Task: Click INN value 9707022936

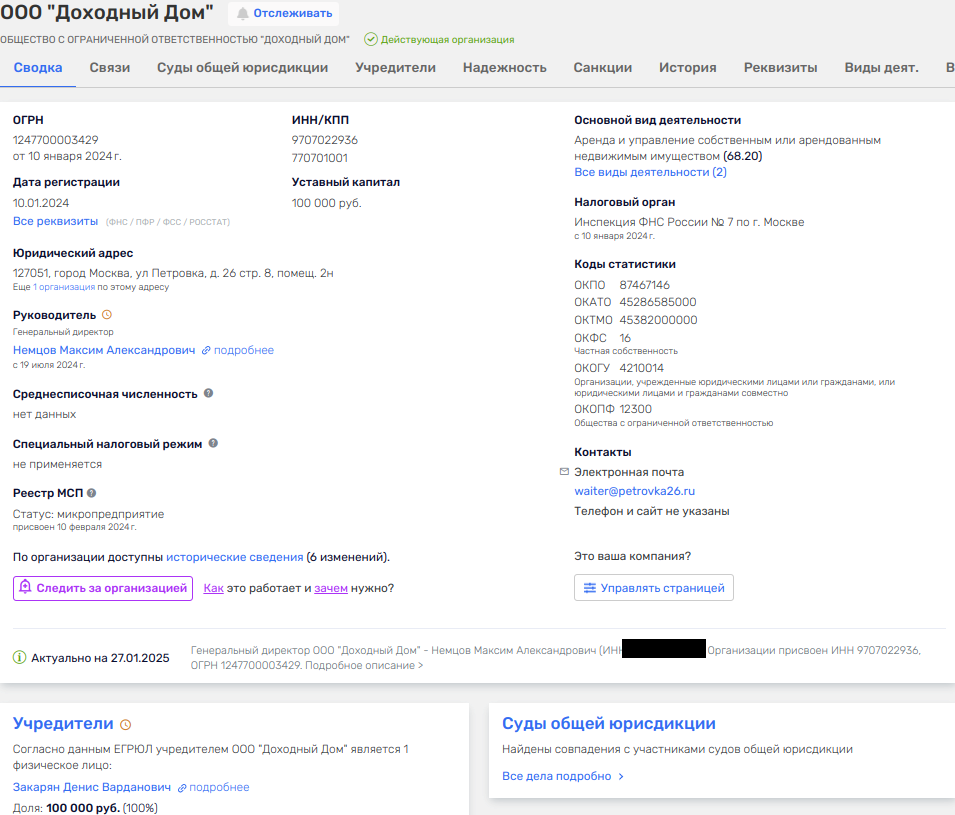Action: pyautogui.click(x=325, y=140)
